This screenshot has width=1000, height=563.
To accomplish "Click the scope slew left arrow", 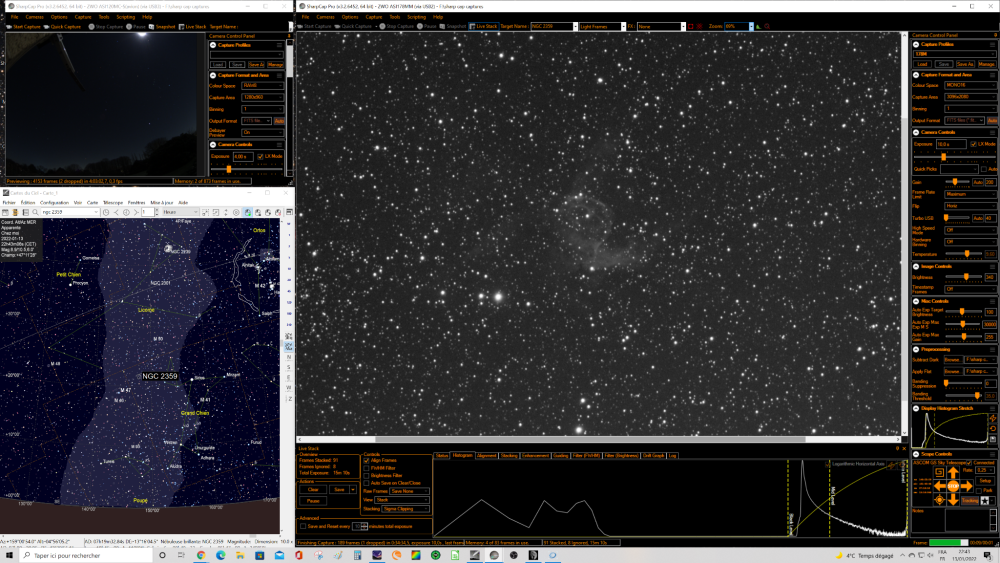I will pos(939,486).
